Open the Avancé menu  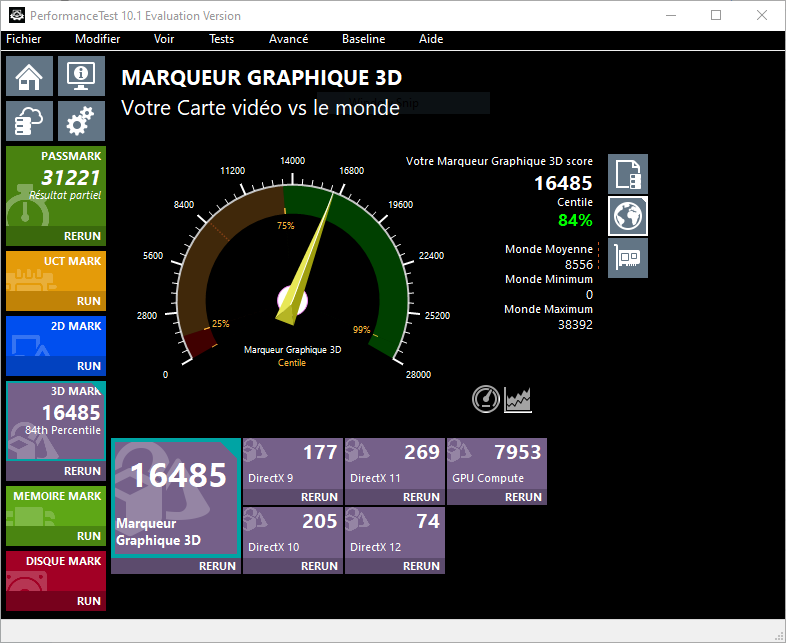point(288,39)
